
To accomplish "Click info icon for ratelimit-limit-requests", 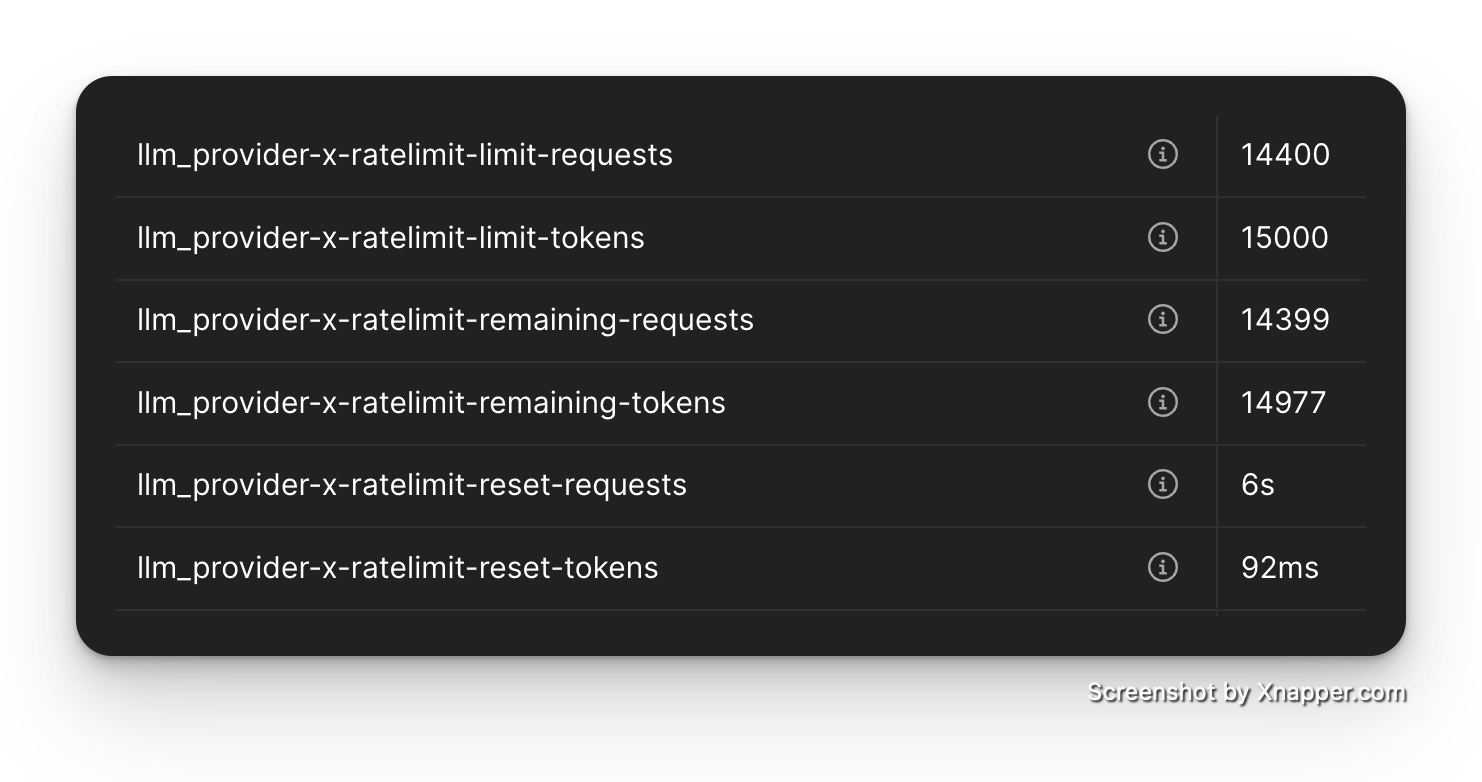I will [x=1162, y=155].
